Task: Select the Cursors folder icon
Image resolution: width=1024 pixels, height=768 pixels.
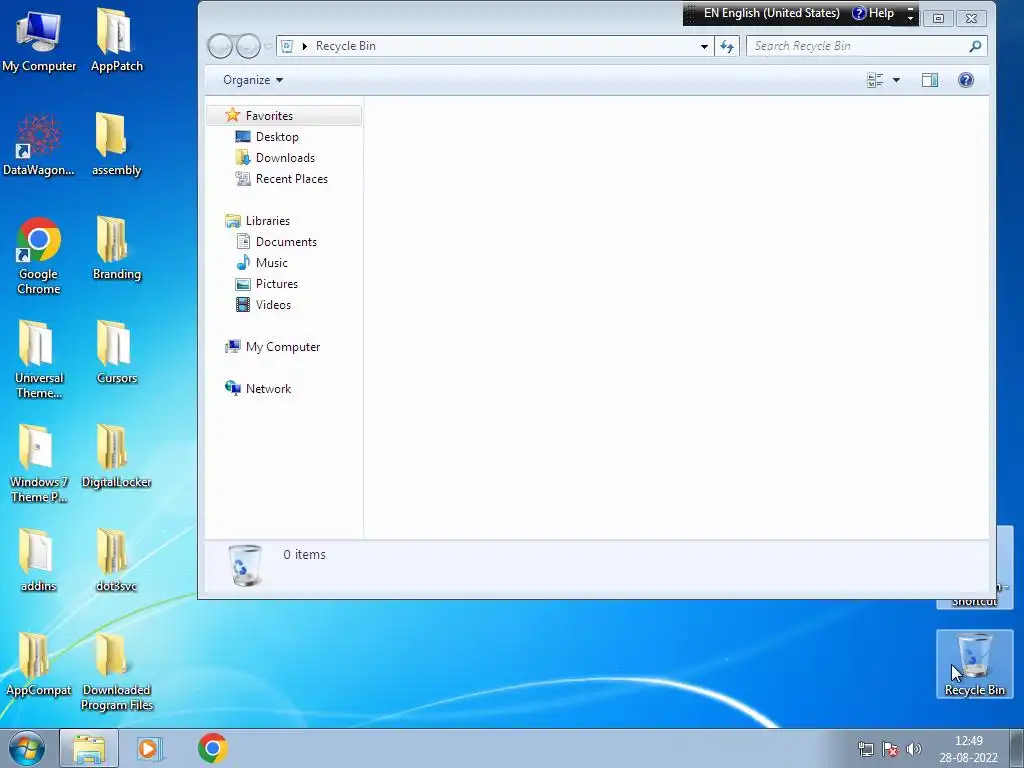Action: [x=116, y=353]
